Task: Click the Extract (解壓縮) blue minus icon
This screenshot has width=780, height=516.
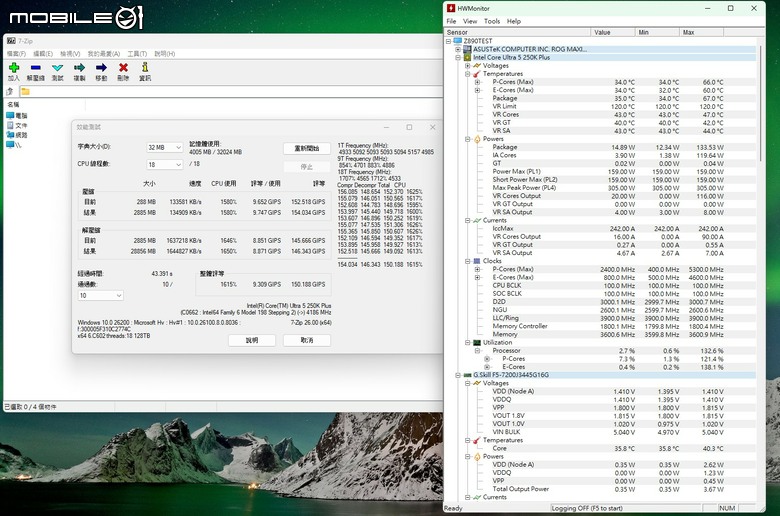Action: (x=35, y=68)
